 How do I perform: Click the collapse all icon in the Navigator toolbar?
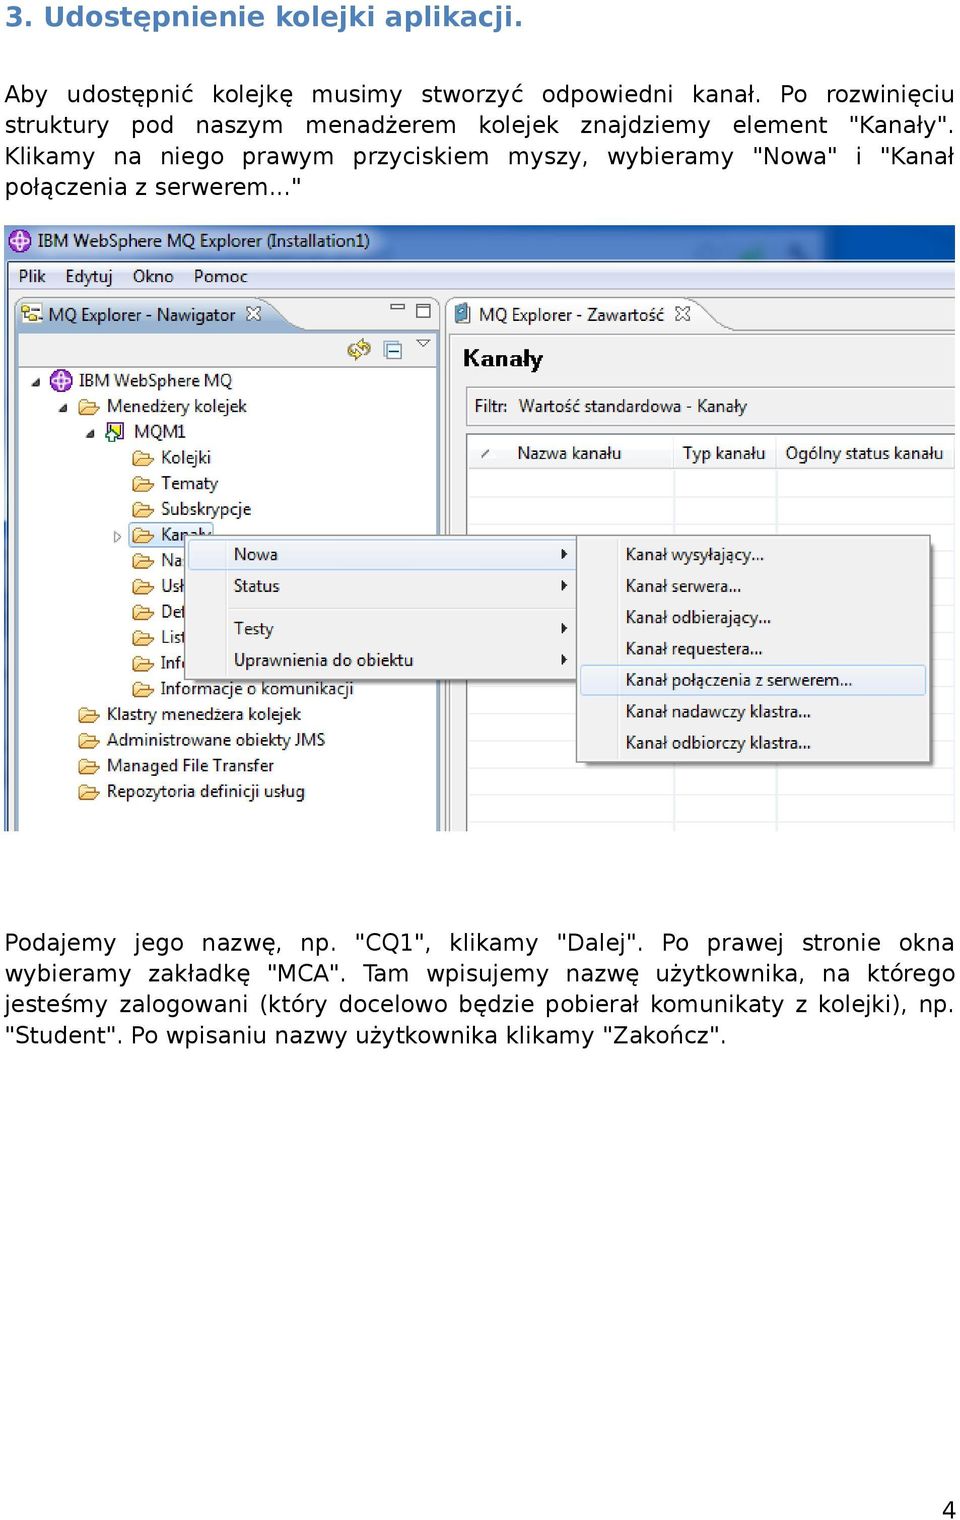[x=393, y=349]
